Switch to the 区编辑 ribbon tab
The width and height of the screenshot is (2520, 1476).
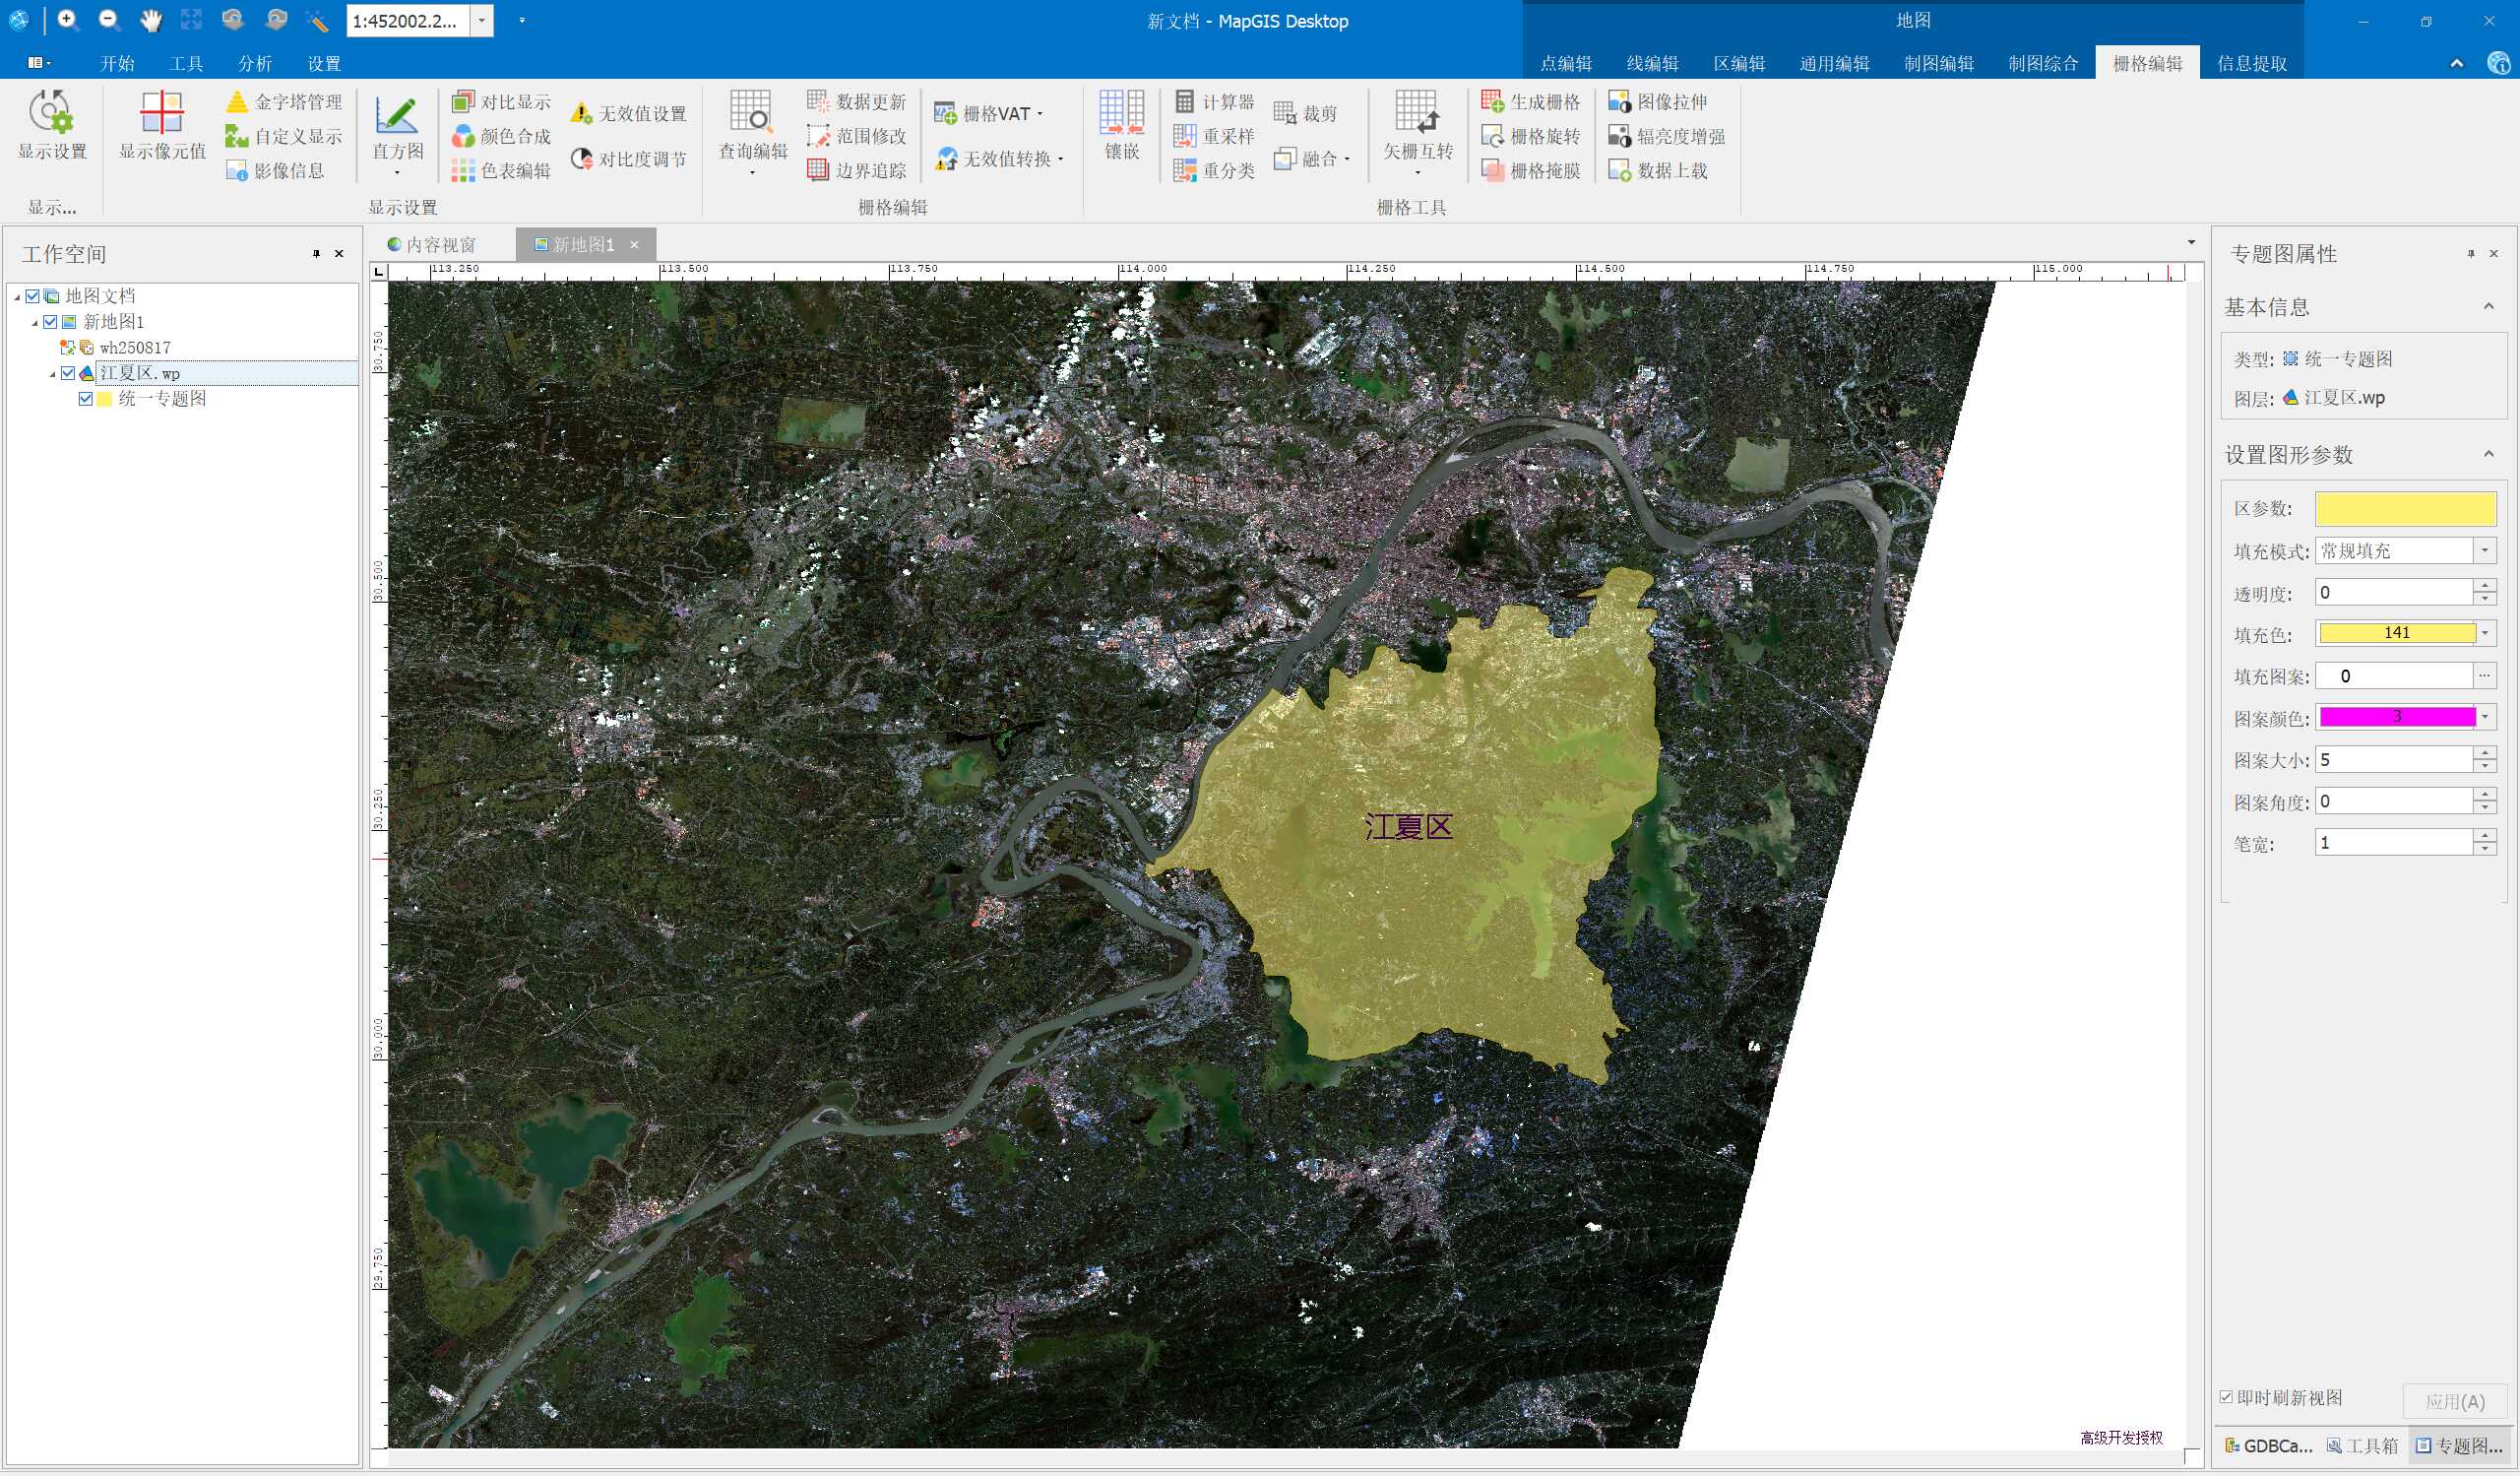click(1739, 63)
